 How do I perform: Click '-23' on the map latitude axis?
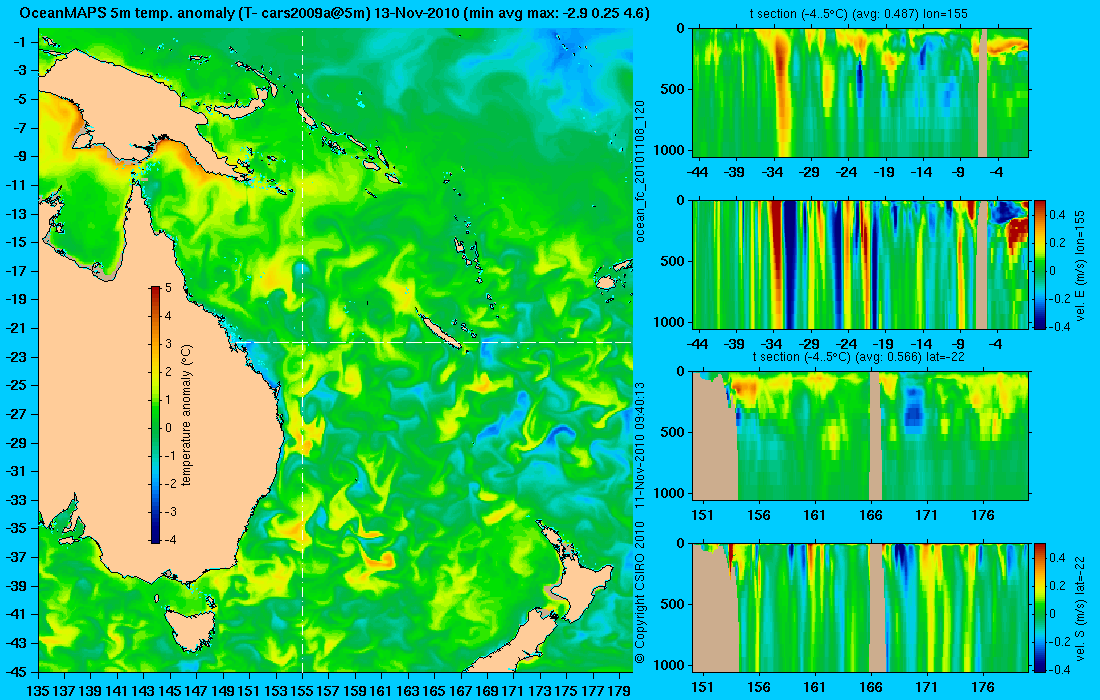tap(16, 356)
